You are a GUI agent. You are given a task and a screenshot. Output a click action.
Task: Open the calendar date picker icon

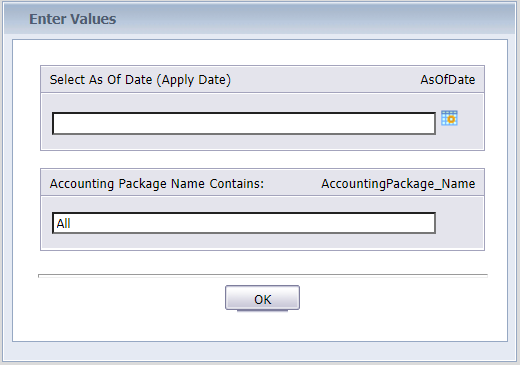pos(449,118)
